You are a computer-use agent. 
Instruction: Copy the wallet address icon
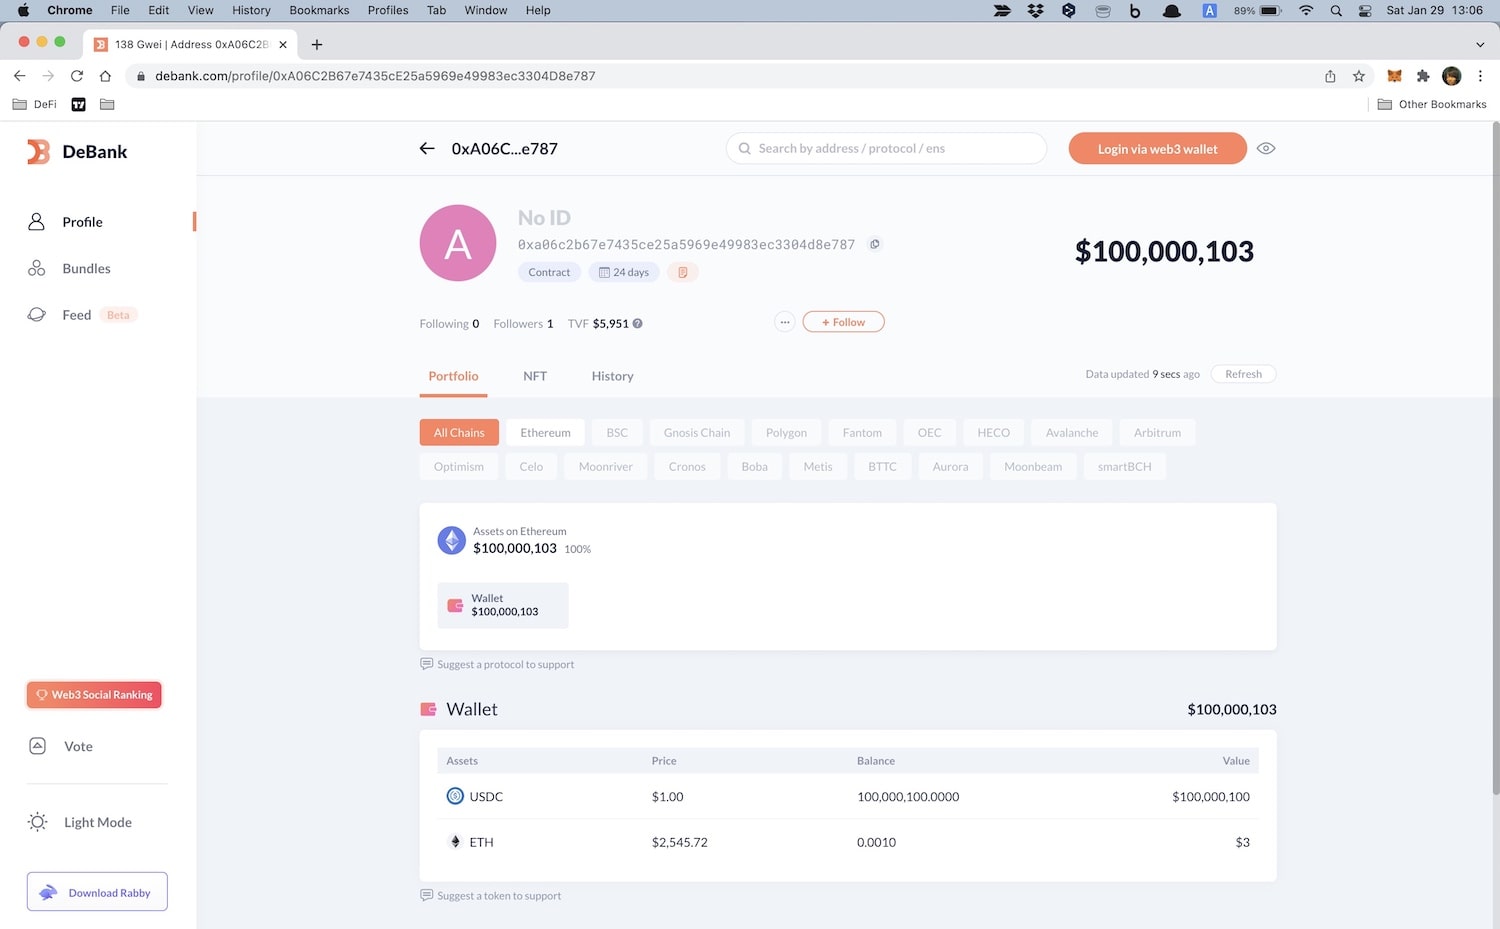click(874, 244)
